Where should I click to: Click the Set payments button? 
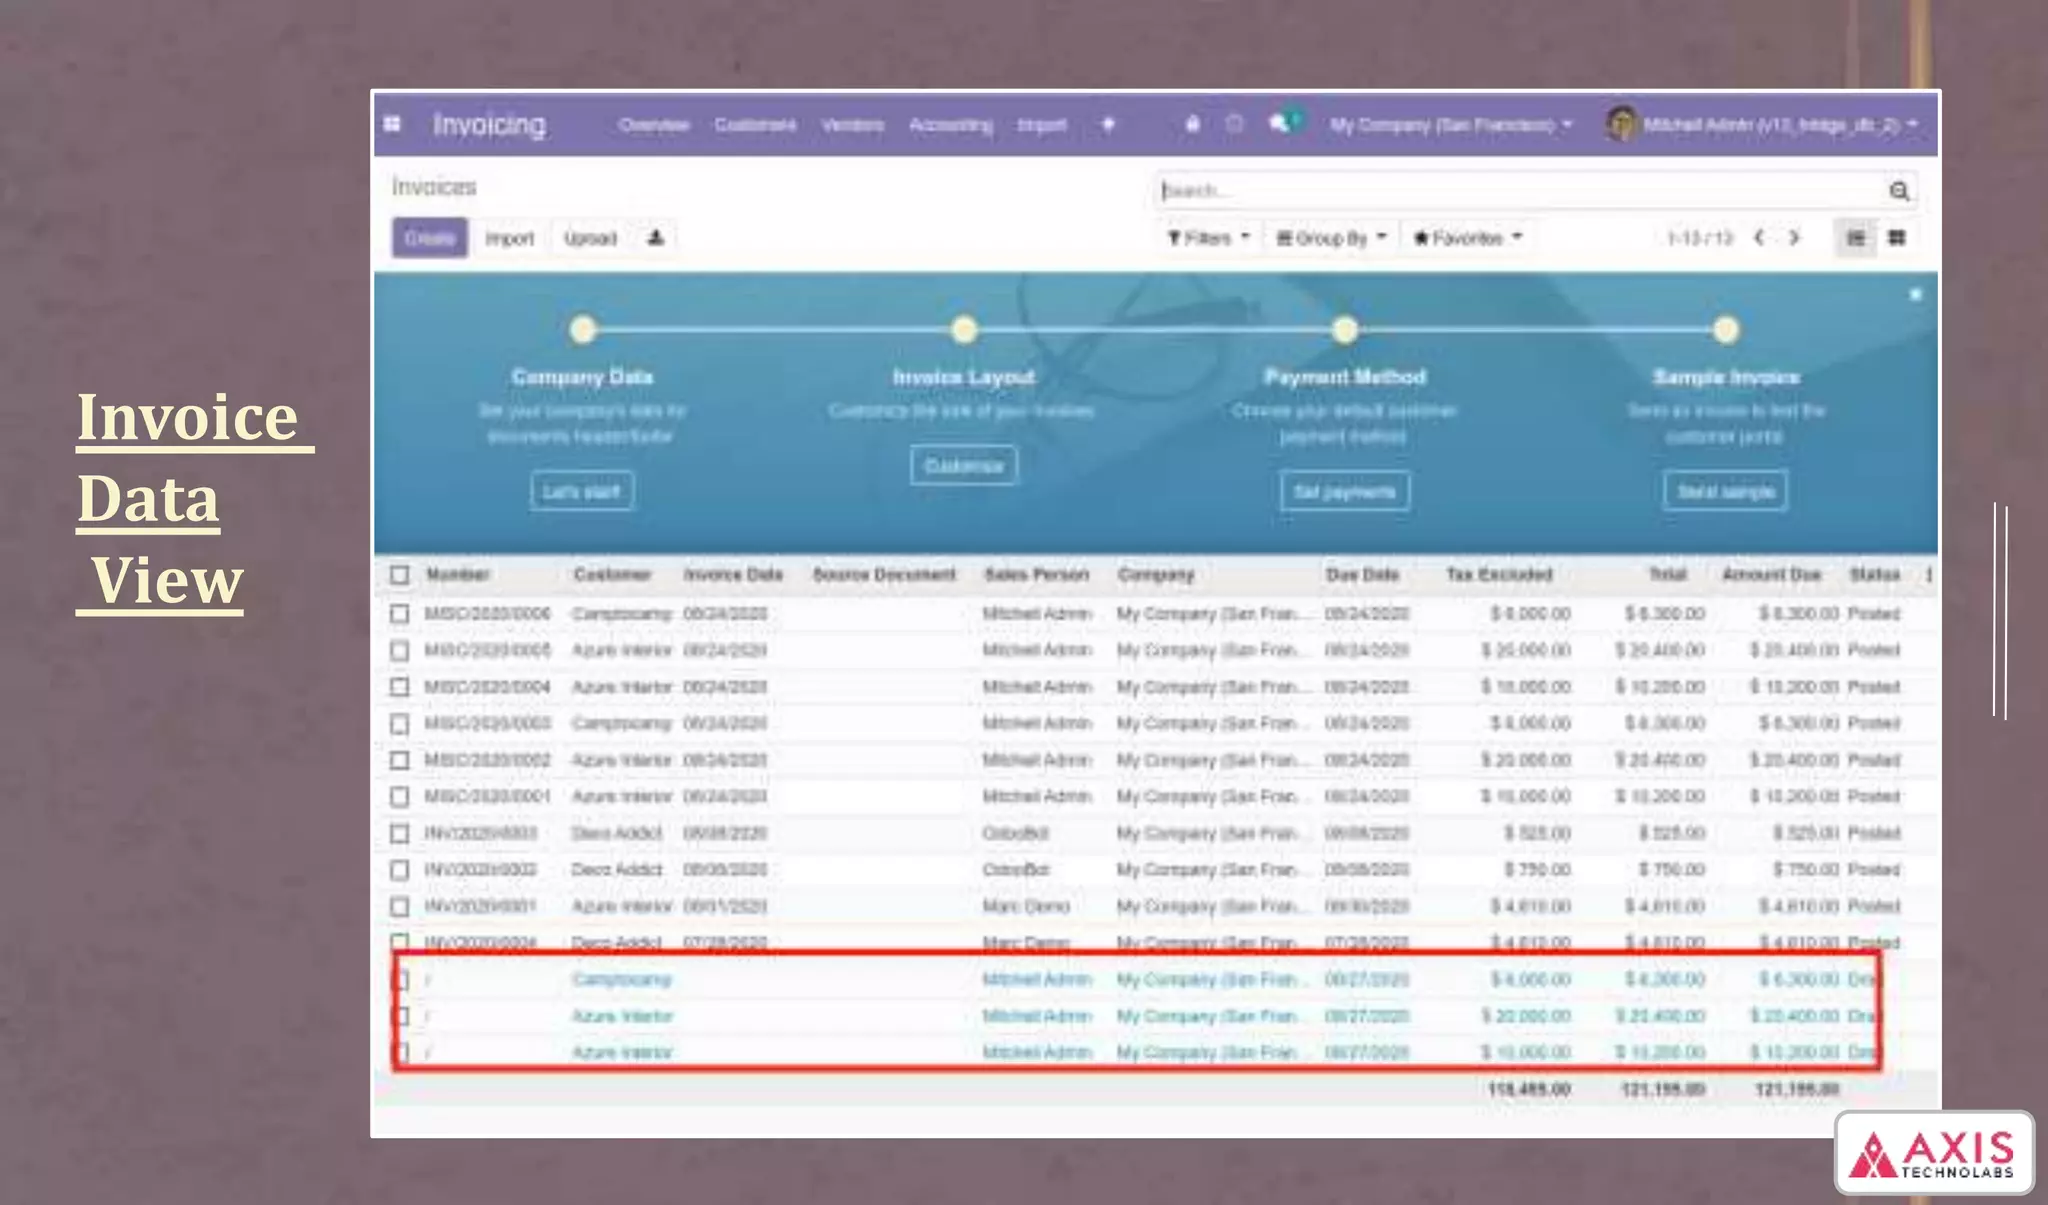point(1345,491)
